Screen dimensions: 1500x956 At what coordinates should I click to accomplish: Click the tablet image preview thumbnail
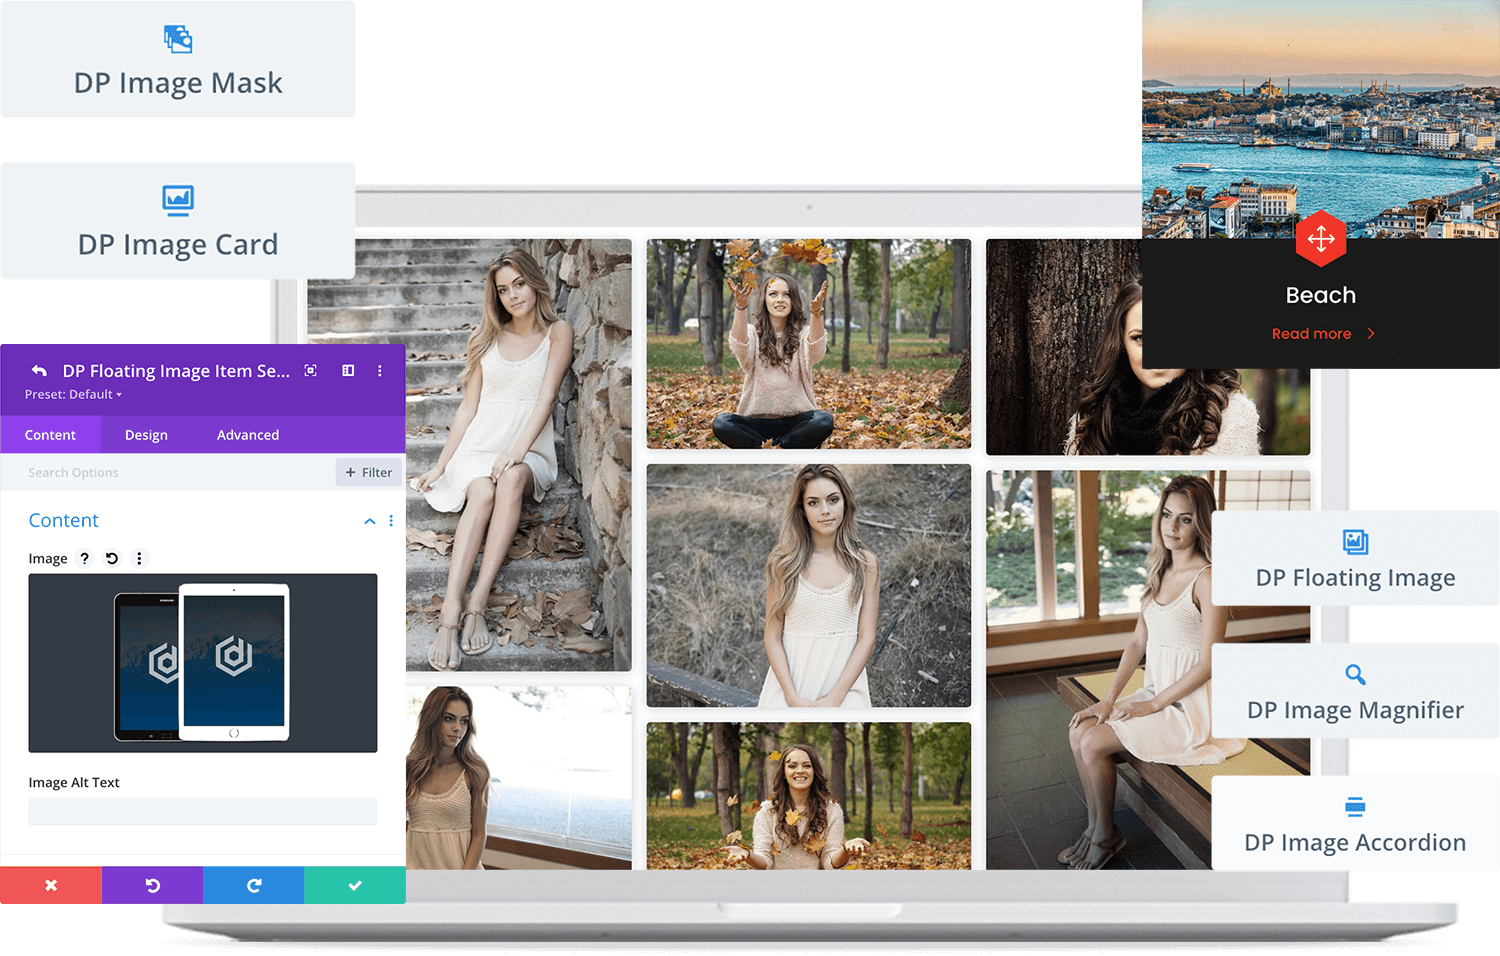click(203, 663)
